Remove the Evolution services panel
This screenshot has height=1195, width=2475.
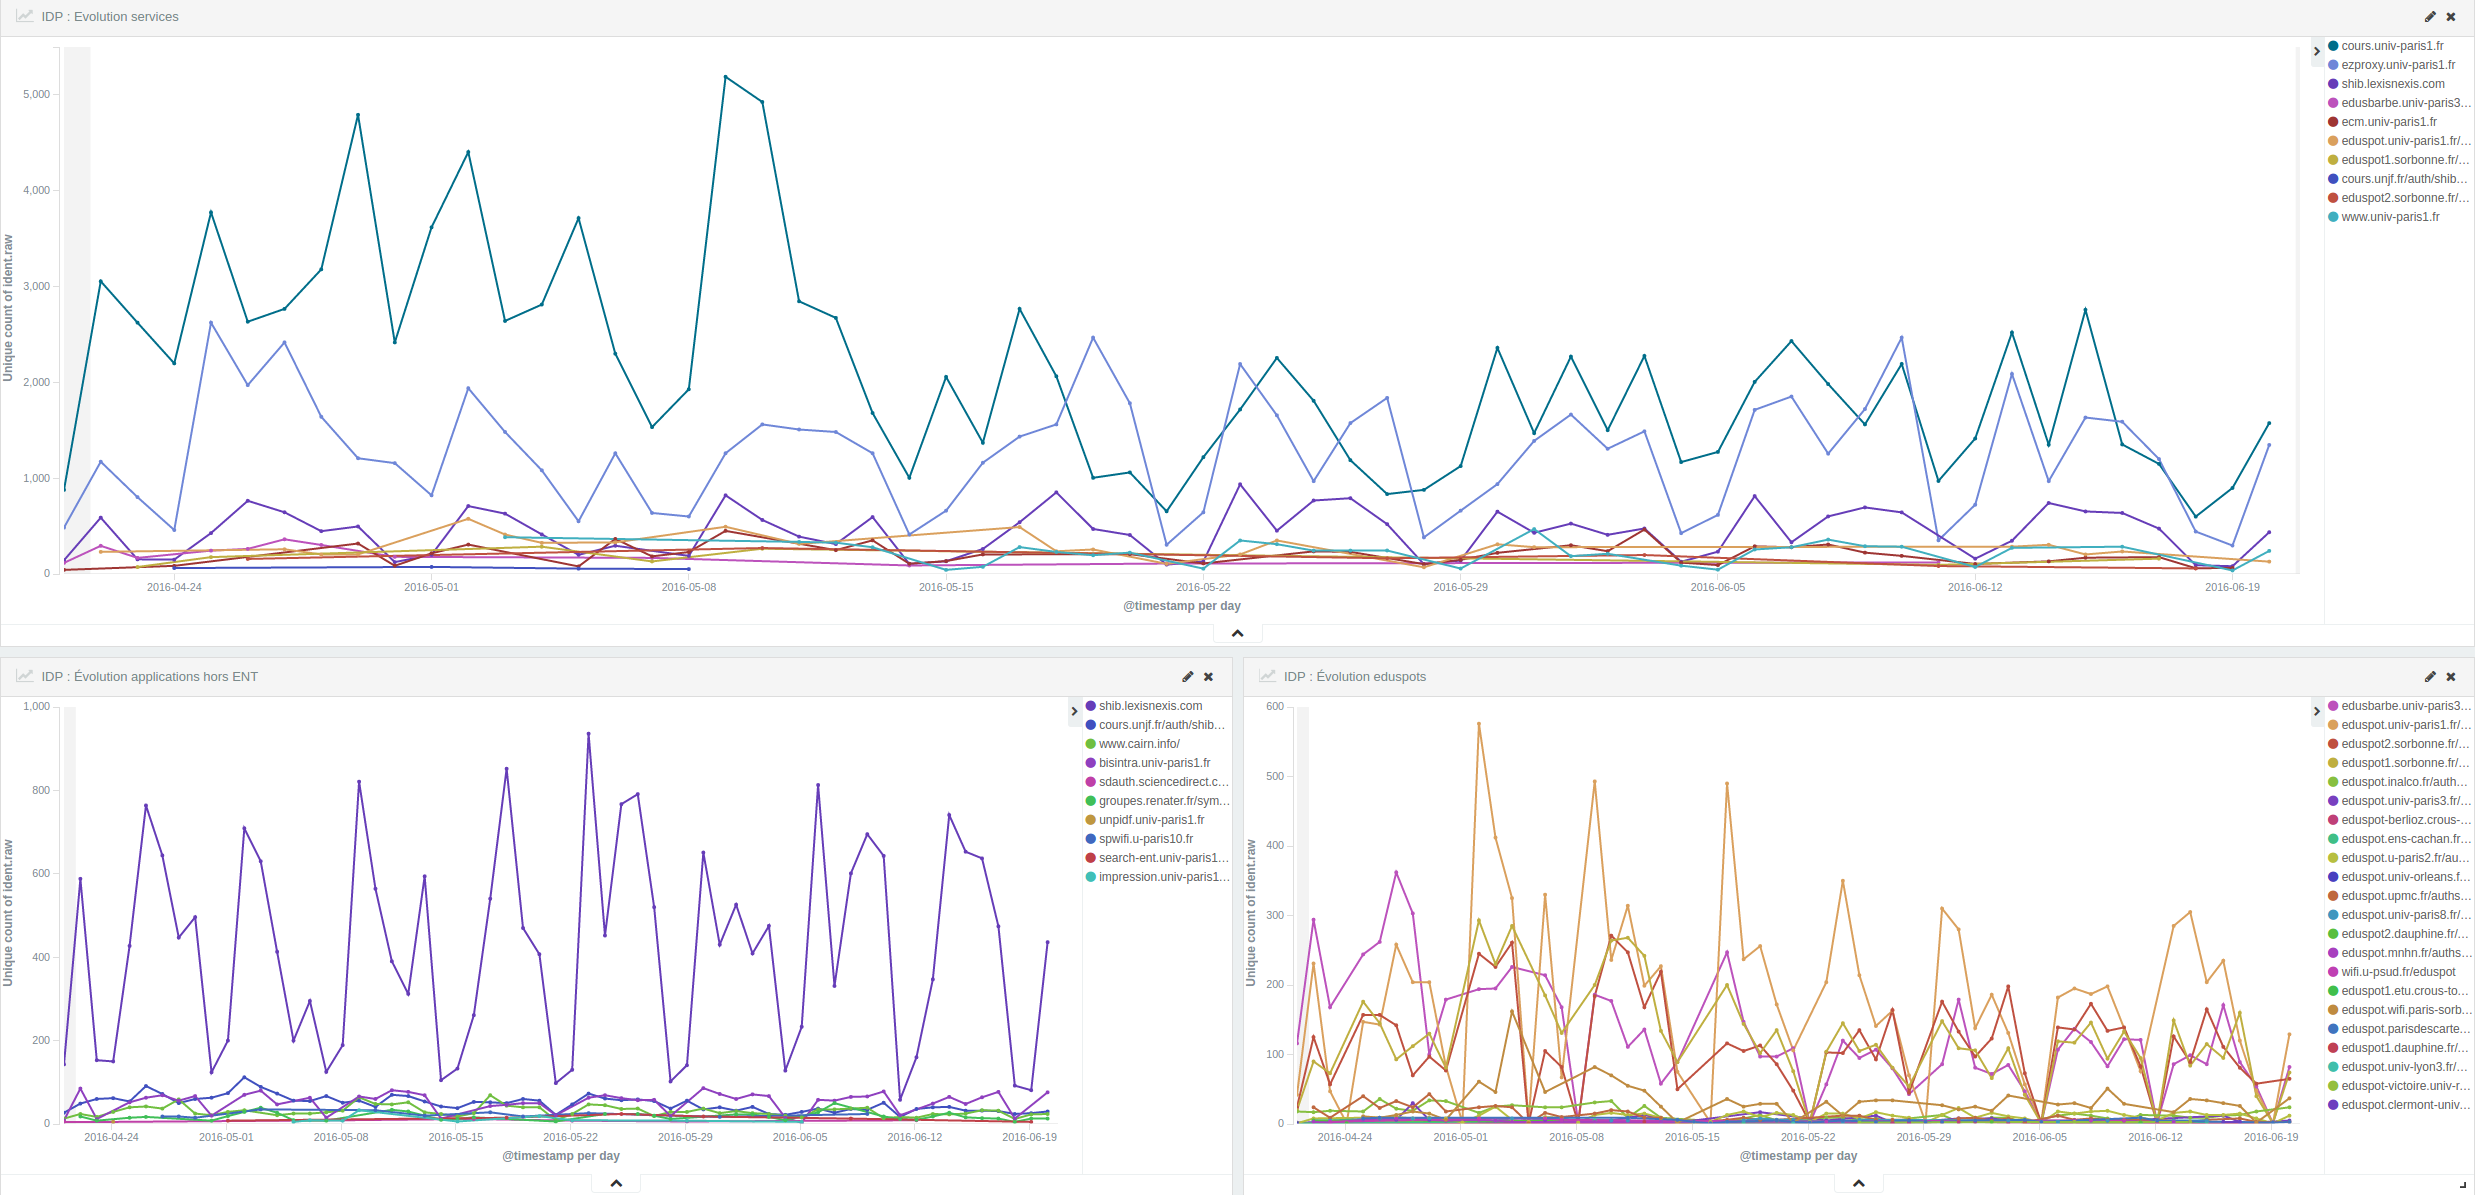pos(2451,17)
